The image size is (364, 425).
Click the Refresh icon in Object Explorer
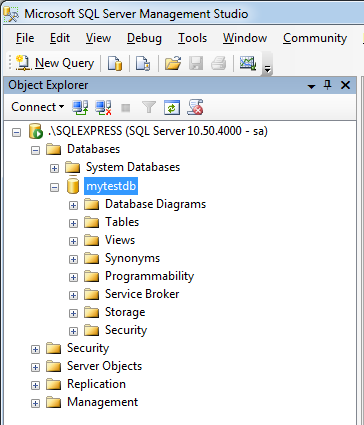coord(172,107)
